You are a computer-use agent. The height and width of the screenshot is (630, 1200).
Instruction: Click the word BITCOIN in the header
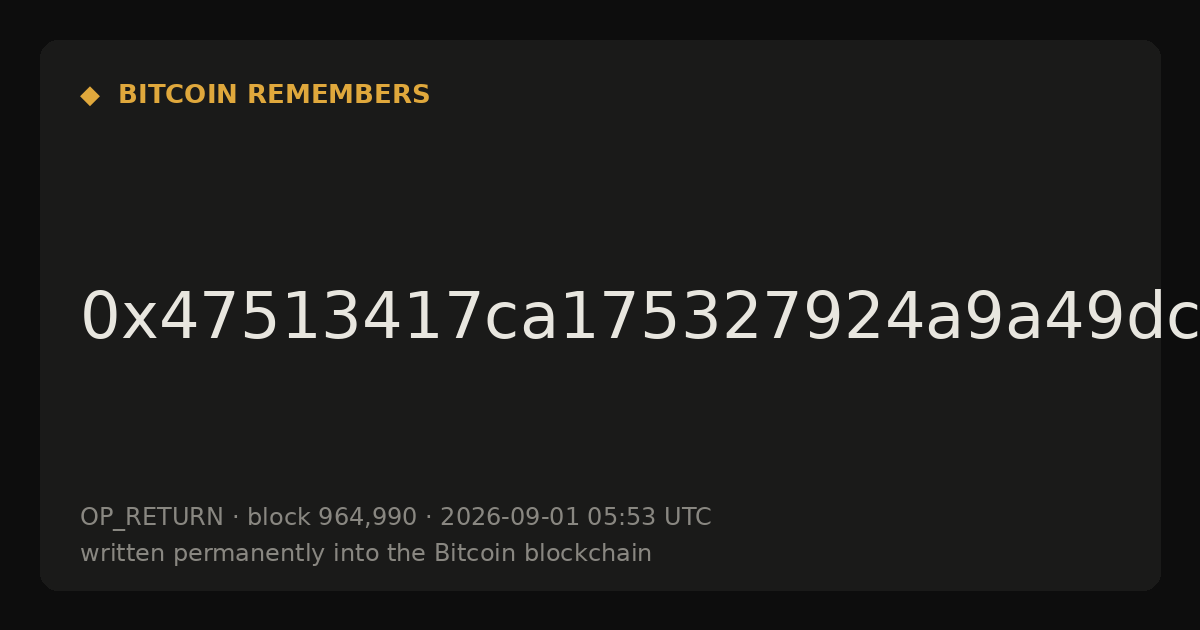(x=178, y=95)
